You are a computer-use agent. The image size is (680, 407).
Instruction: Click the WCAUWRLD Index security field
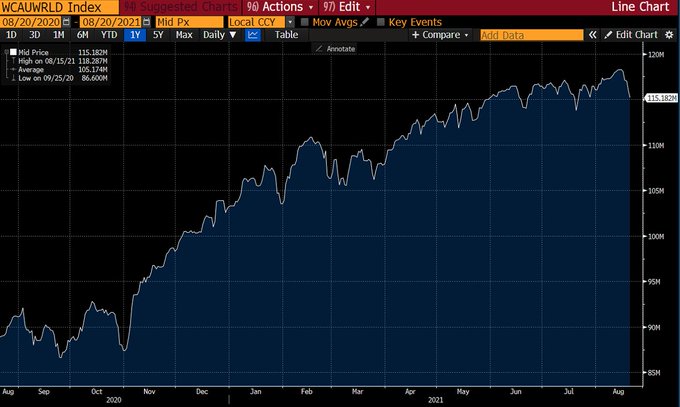point(59,7)
